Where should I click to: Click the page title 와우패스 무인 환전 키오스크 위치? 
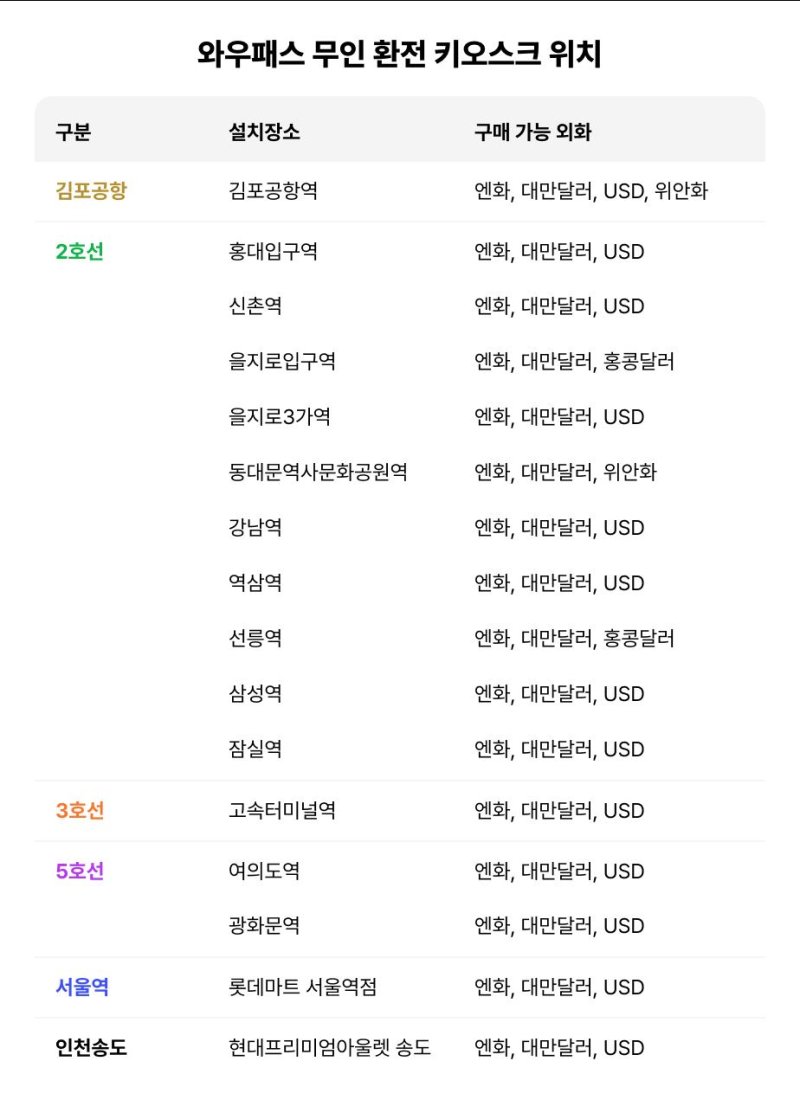400,54
